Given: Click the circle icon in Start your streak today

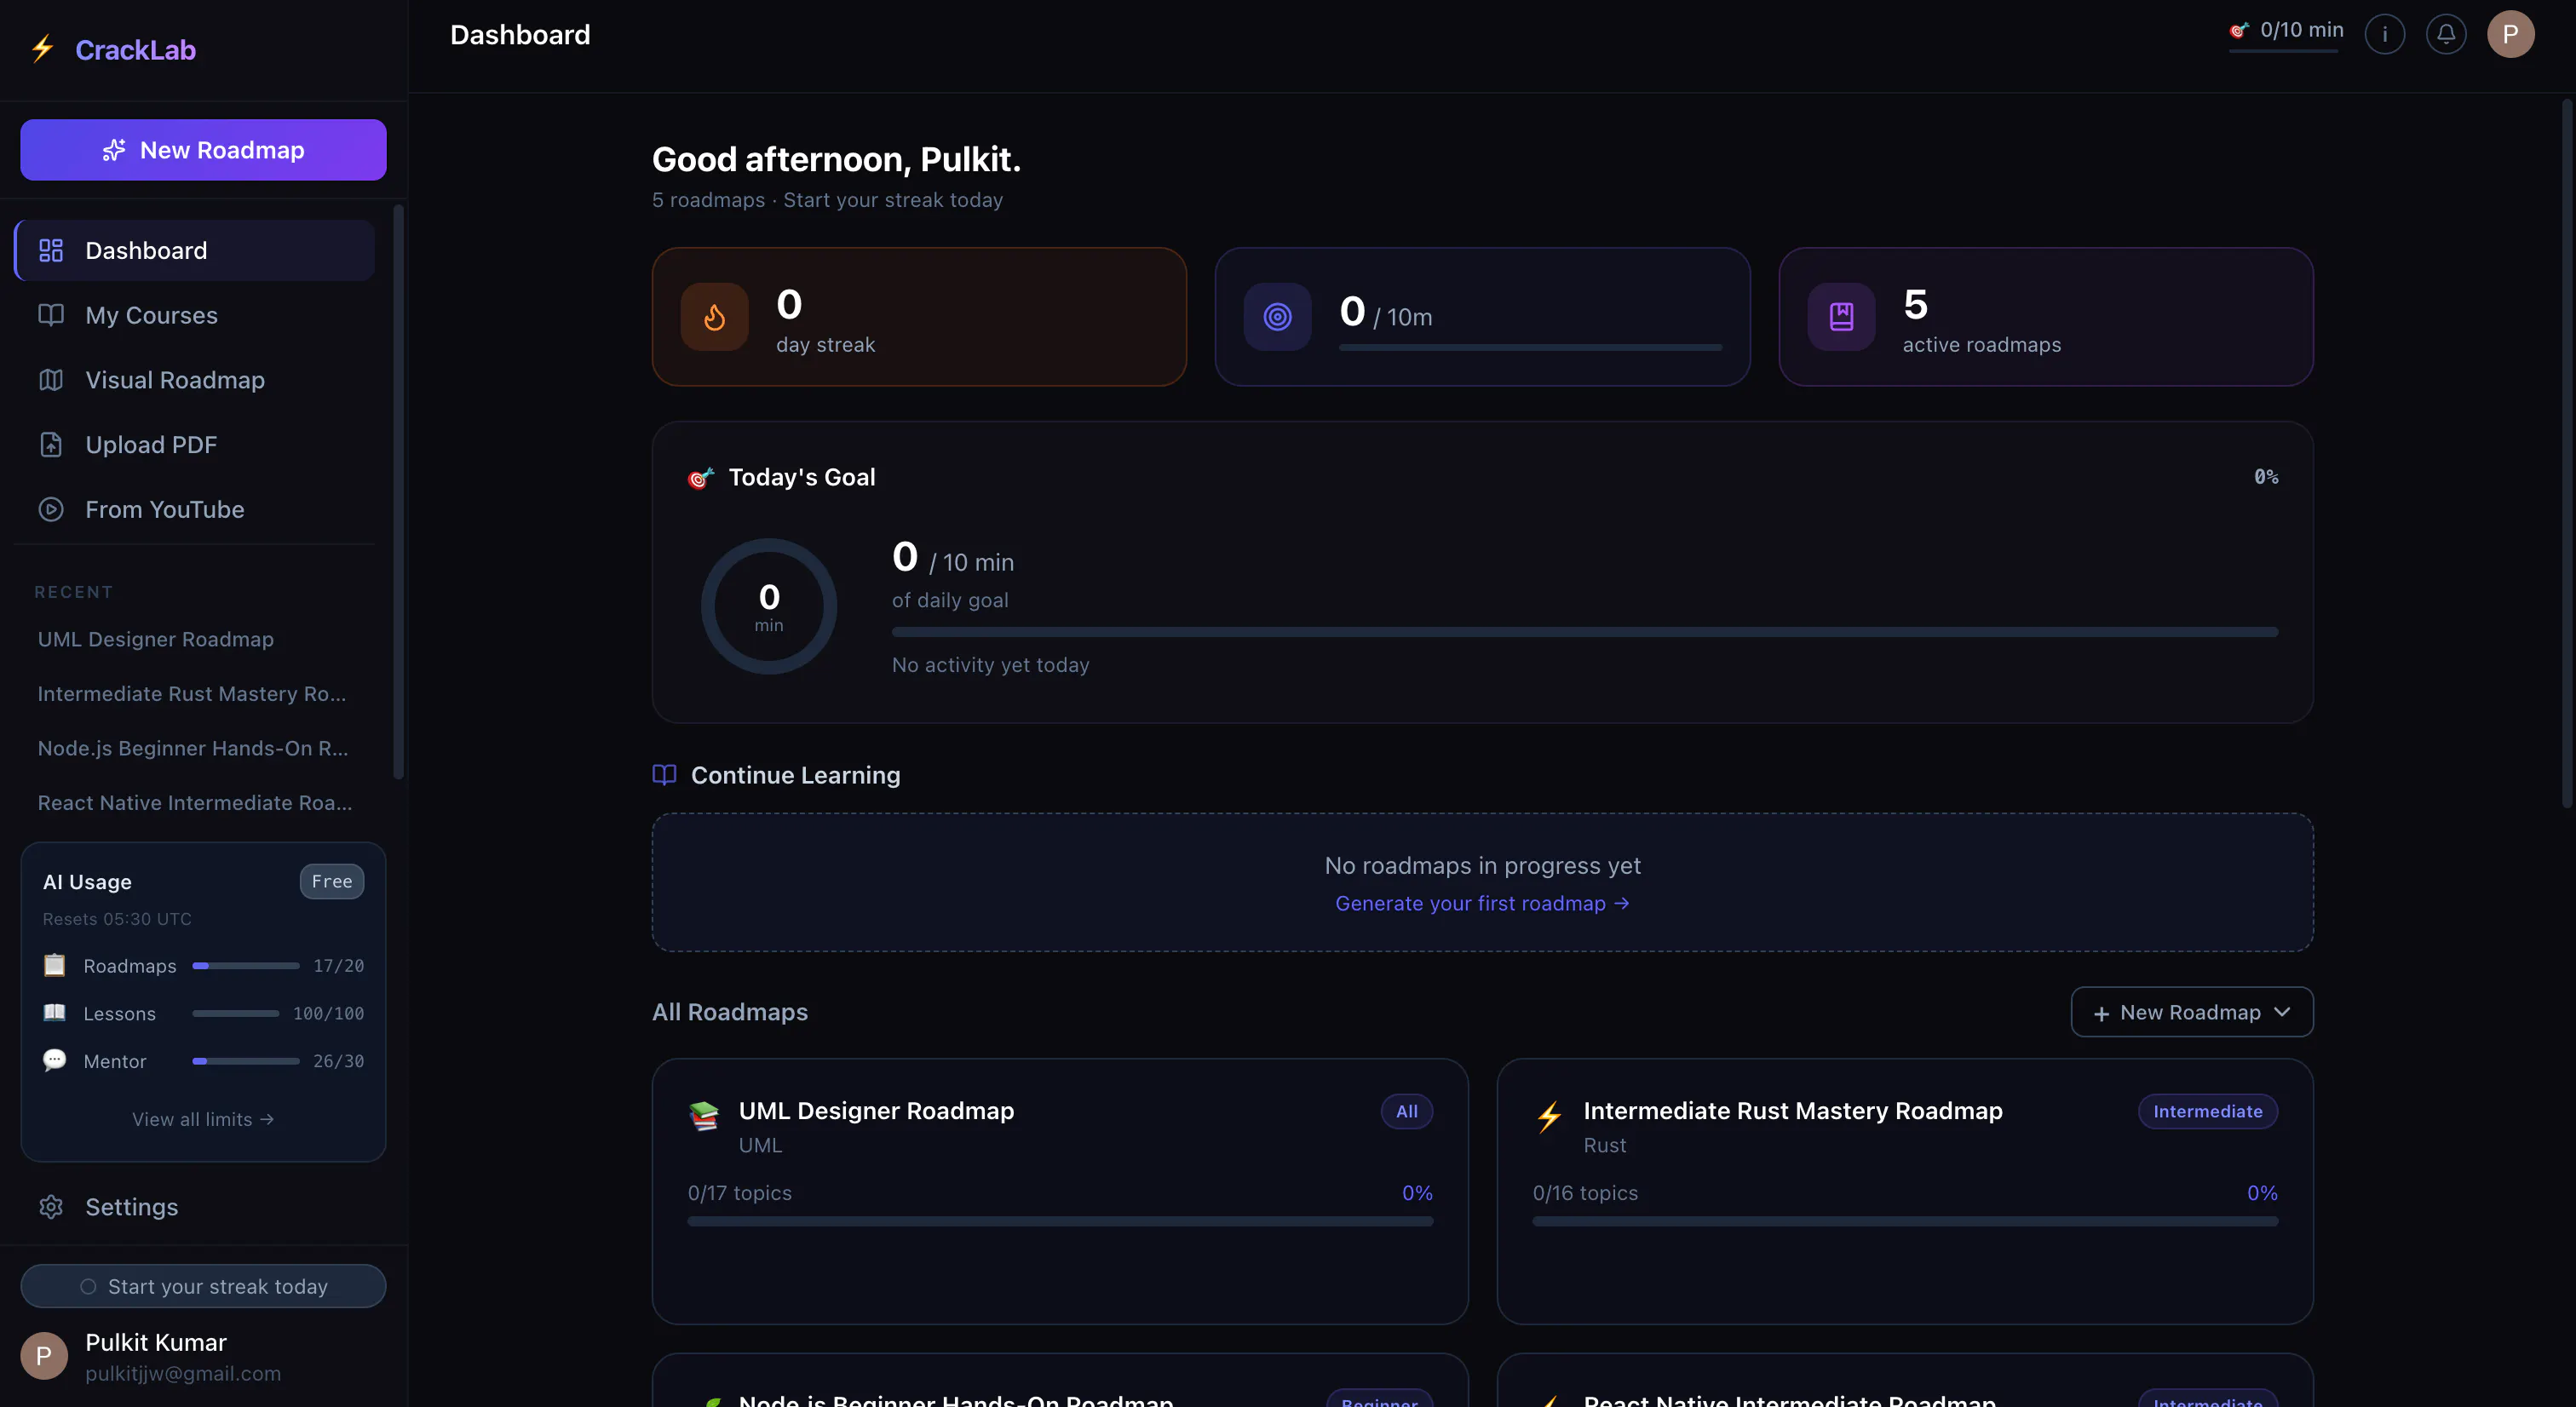Looking at the screenshot, I should tap(88, 1286).
